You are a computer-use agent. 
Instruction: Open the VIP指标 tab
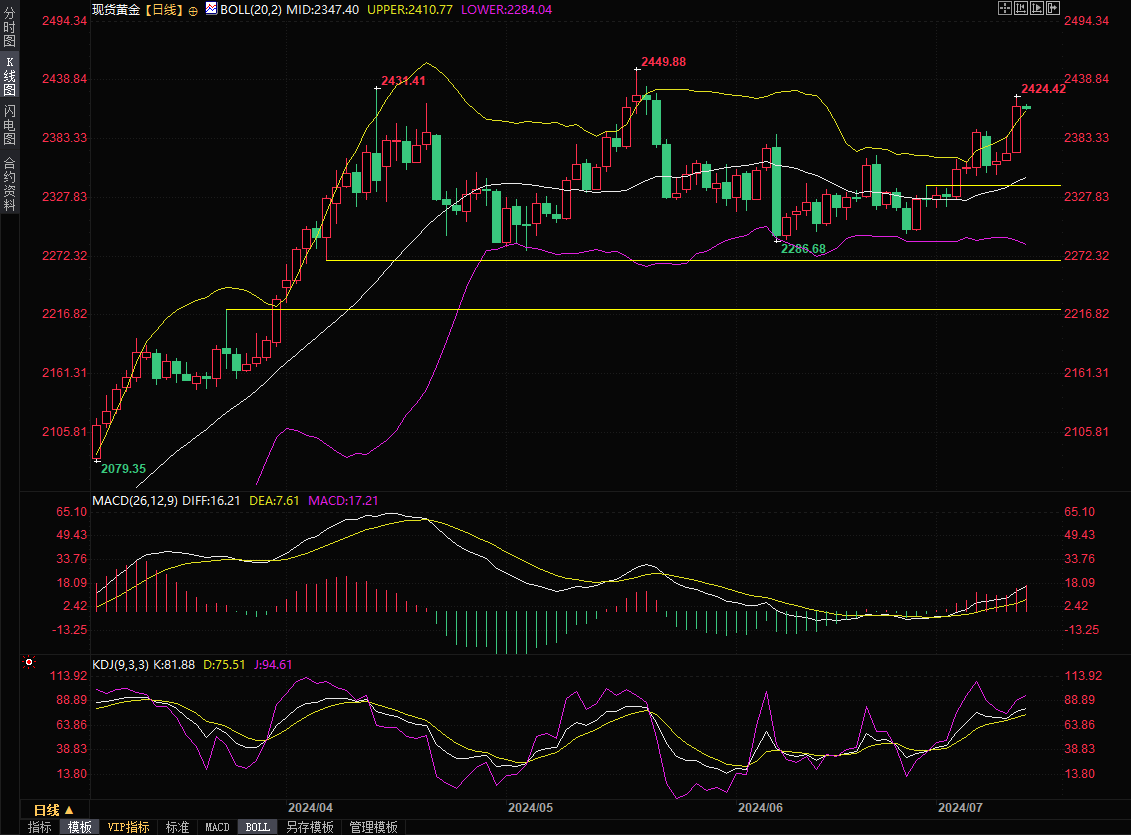point(129,827)
